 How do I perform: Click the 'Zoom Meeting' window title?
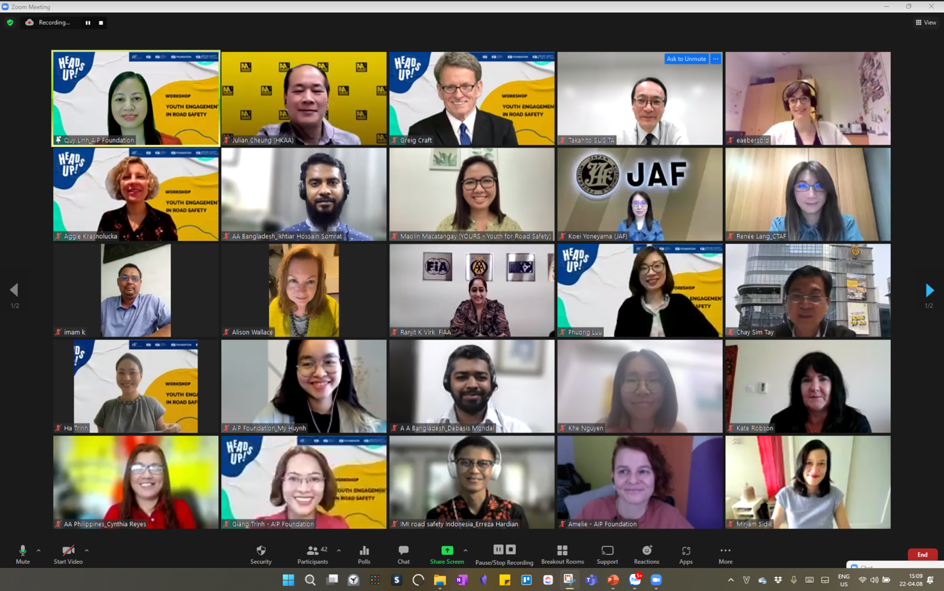[30, 7]
